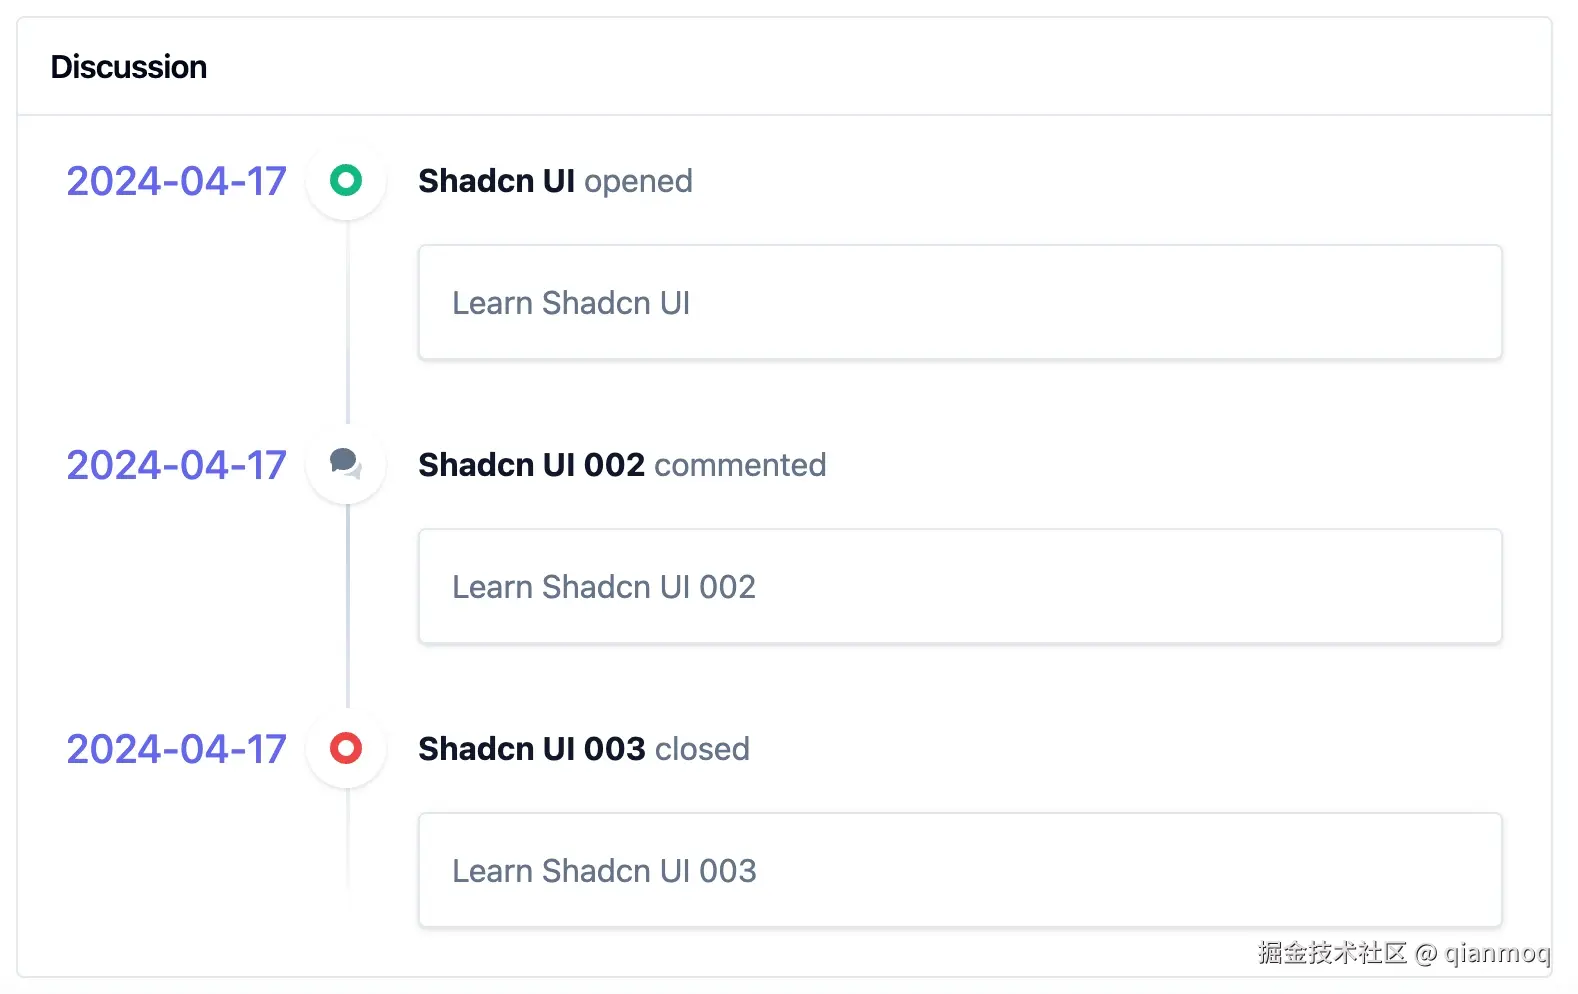Screen dimensions: 1578x994
Task: Click the red closed status icon
Action: [x=346, y=748]
